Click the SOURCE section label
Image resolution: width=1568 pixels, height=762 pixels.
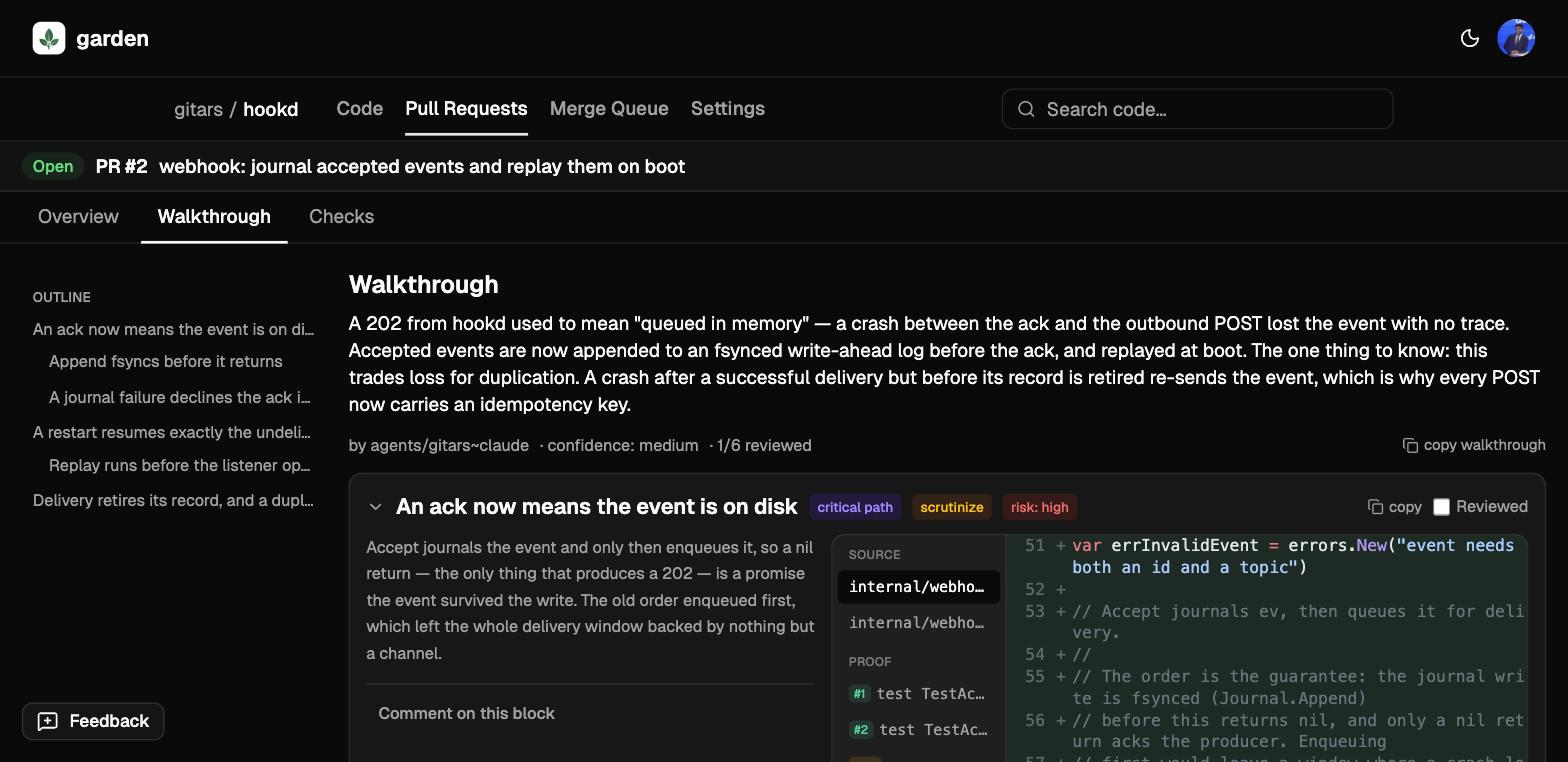point(875,554)
